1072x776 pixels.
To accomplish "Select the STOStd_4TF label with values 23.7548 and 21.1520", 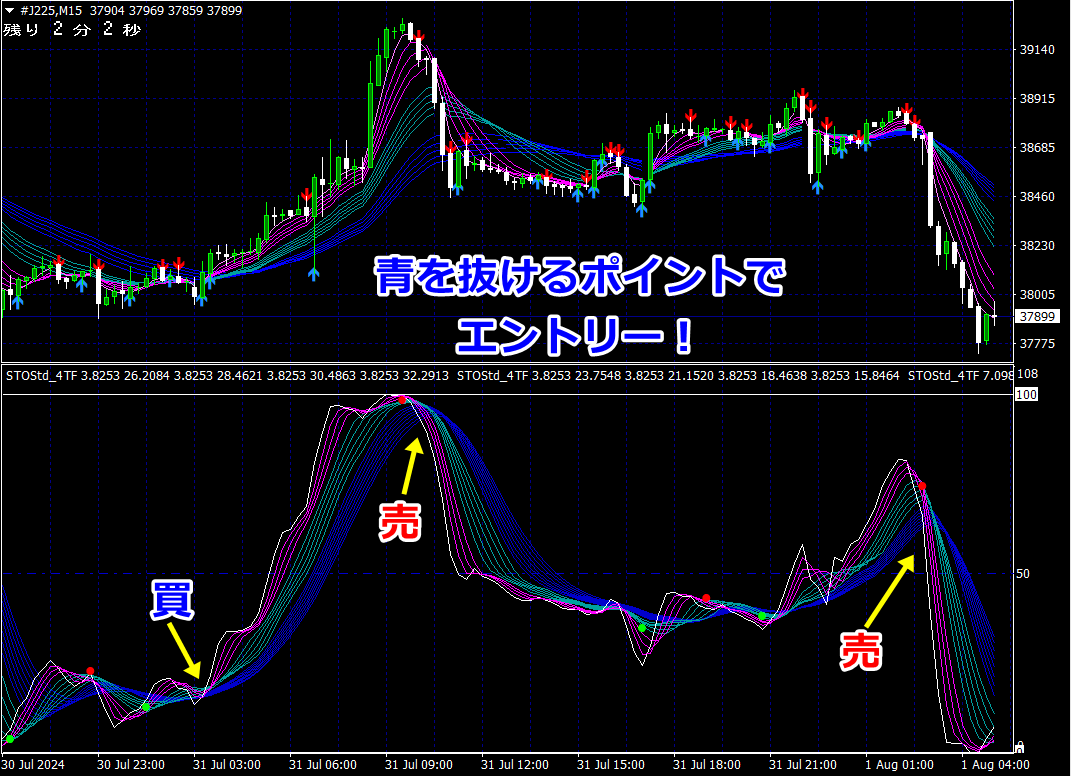I will (x=677, y=375).
